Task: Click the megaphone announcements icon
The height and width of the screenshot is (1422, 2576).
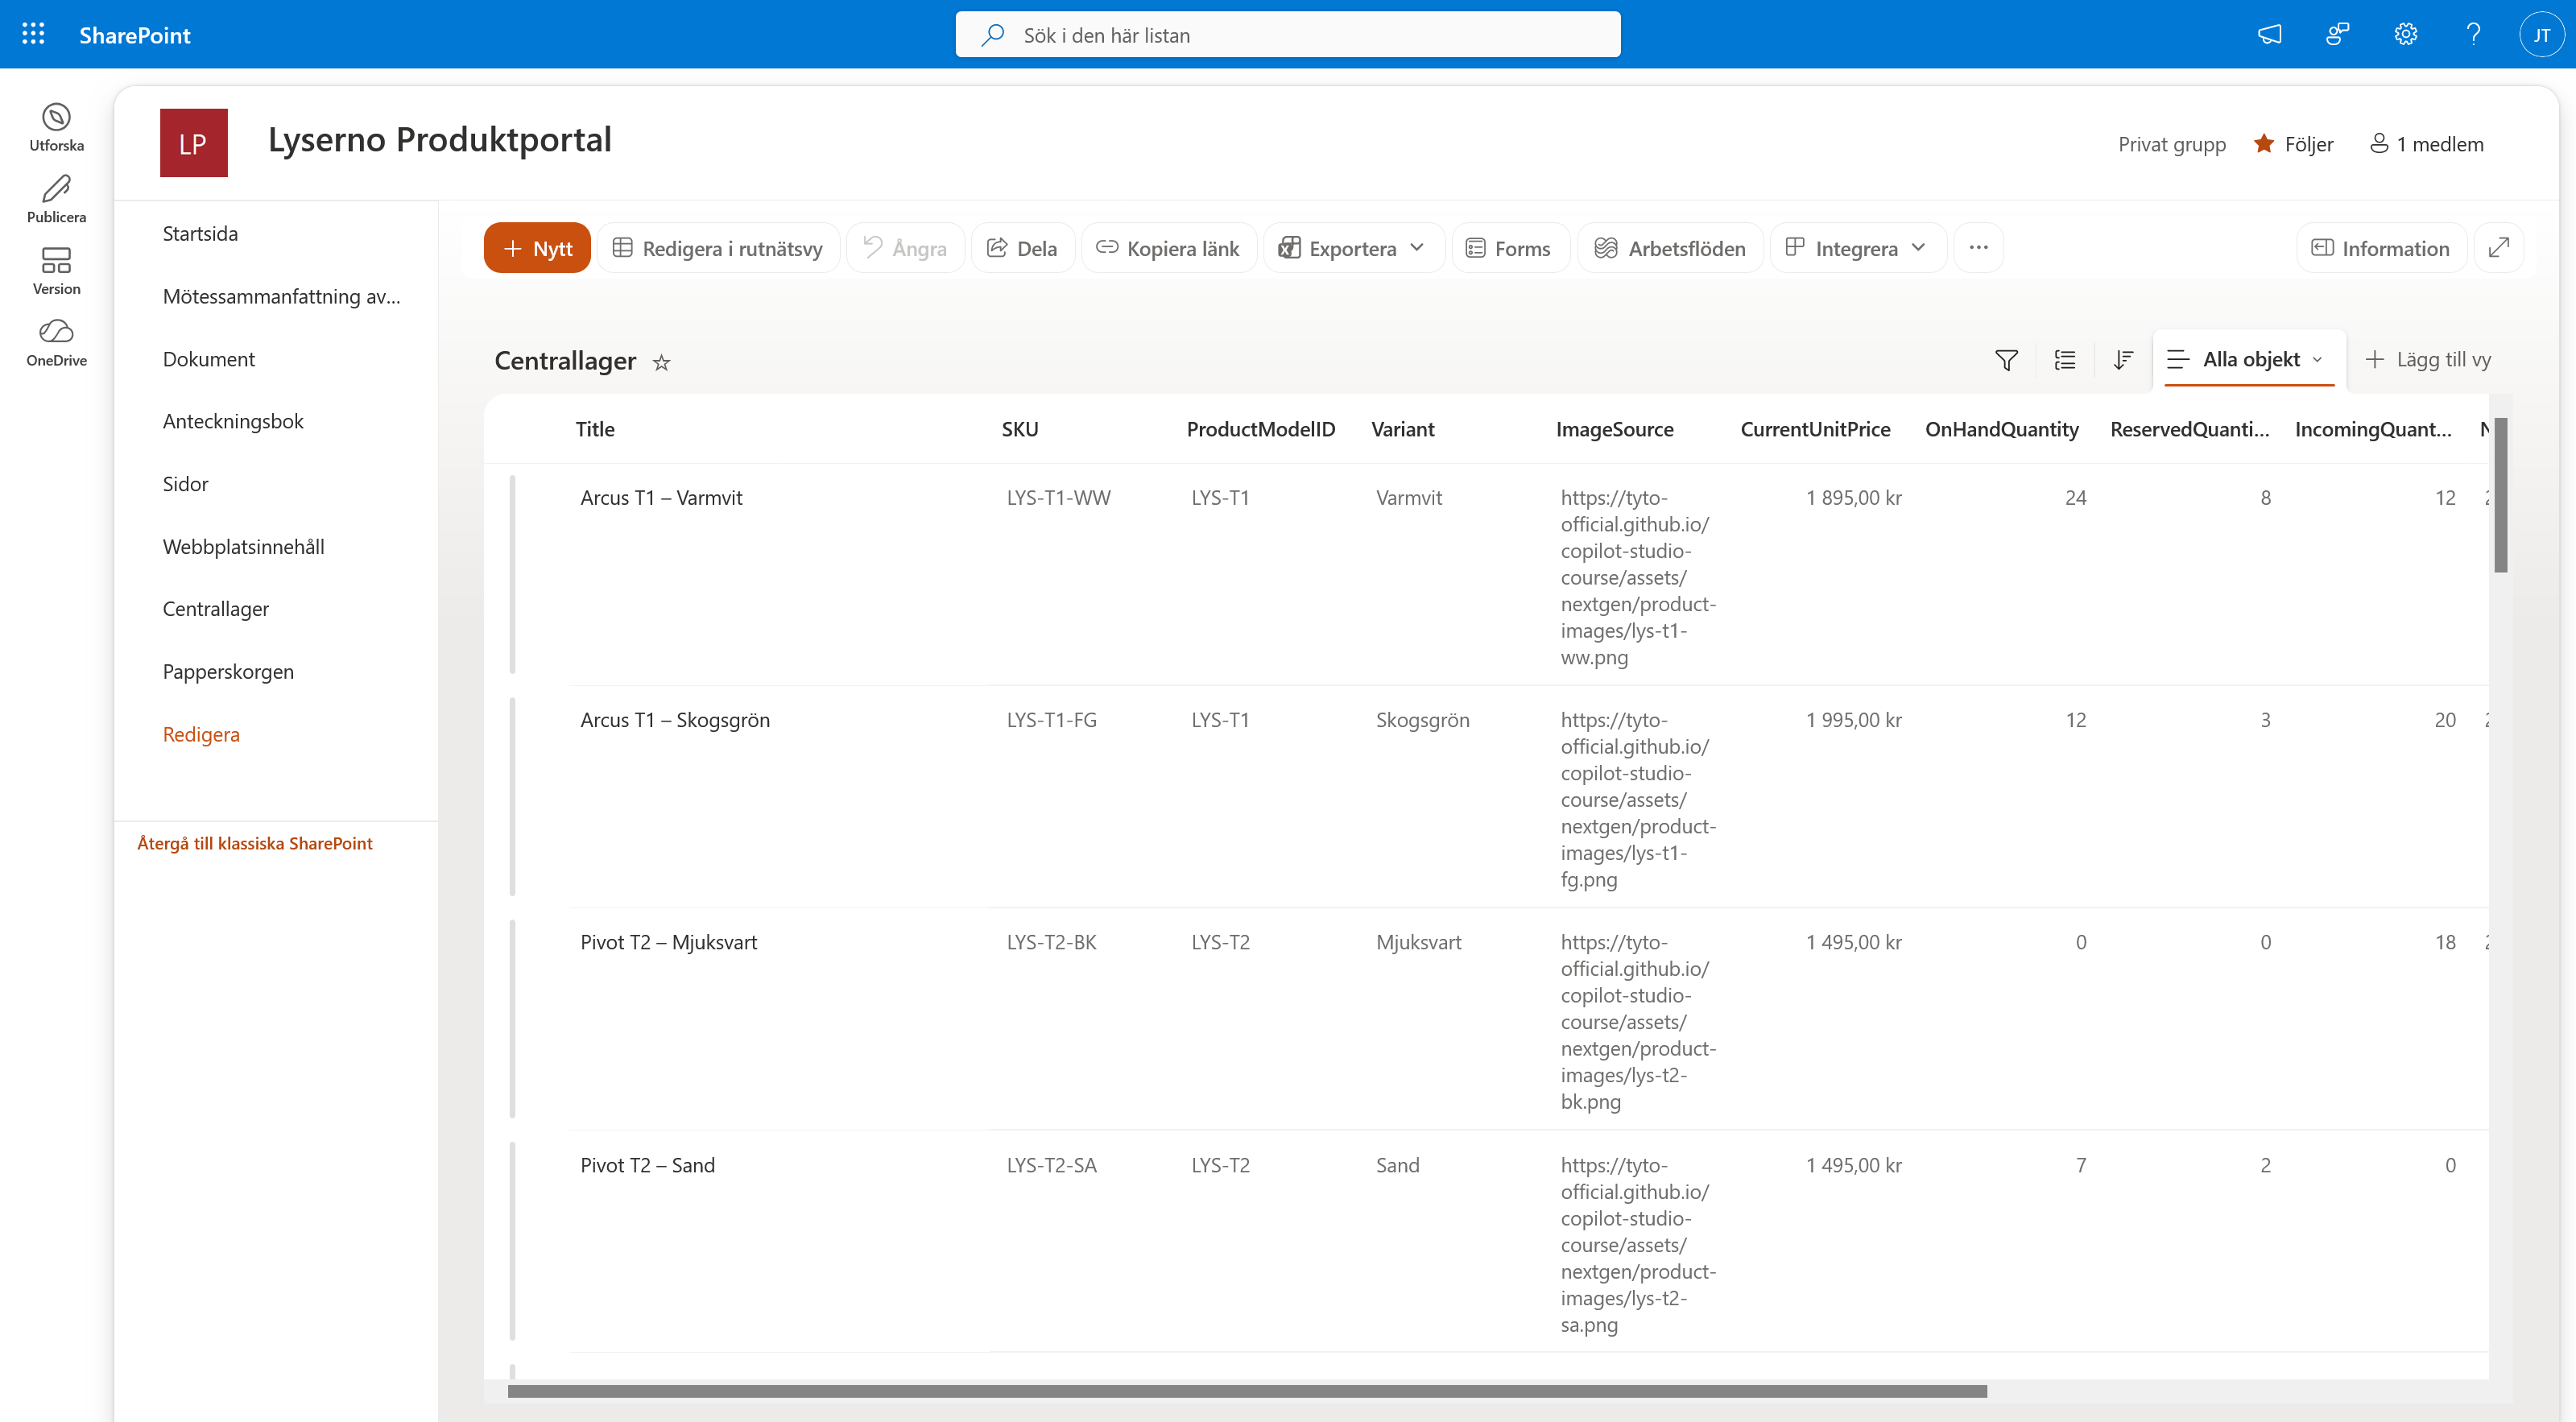Action: pos(2269,34)
